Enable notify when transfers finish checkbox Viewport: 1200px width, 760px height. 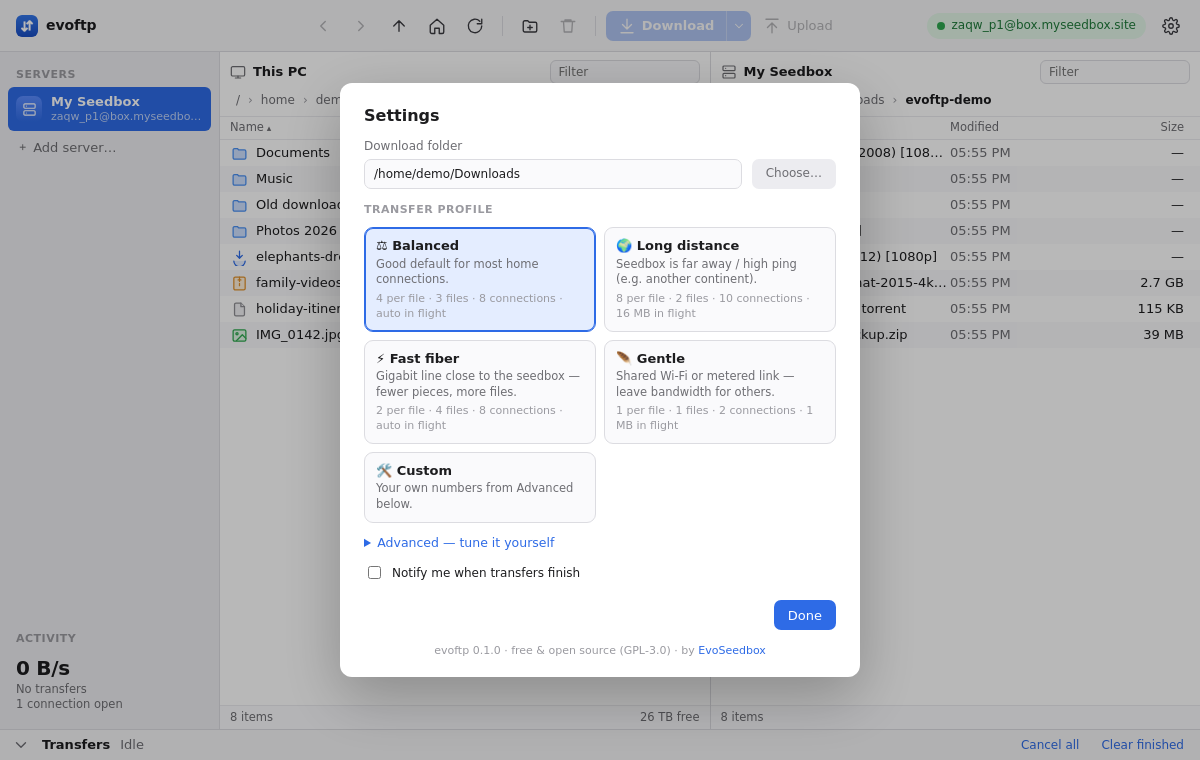[x=375, y=573]
